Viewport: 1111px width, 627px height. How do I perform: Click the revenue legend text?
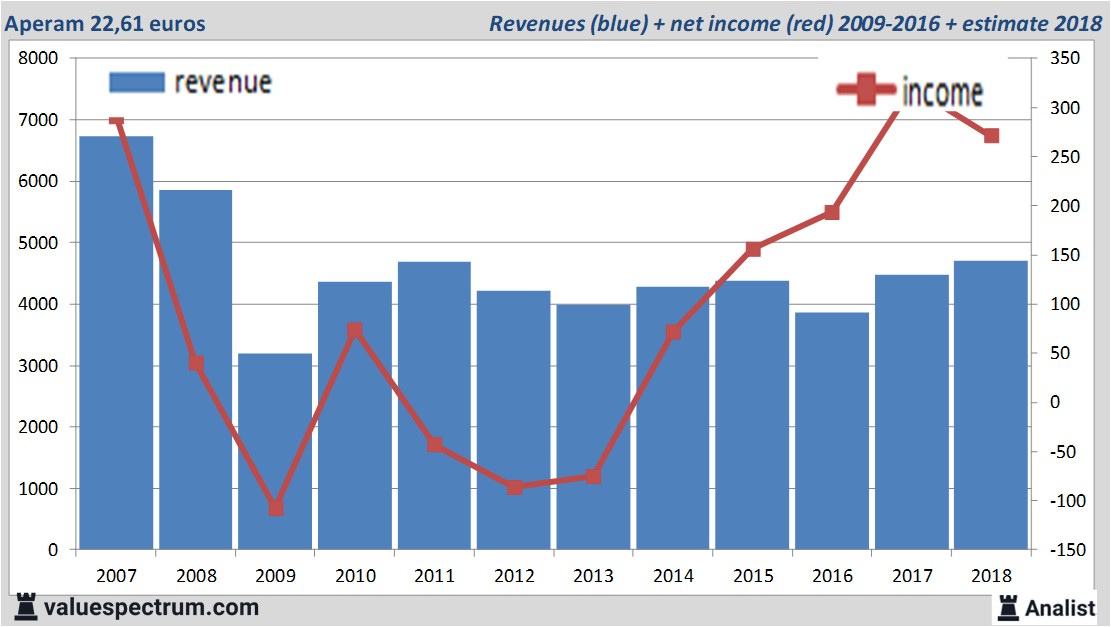pyautogui.click(x=223, y=83)
